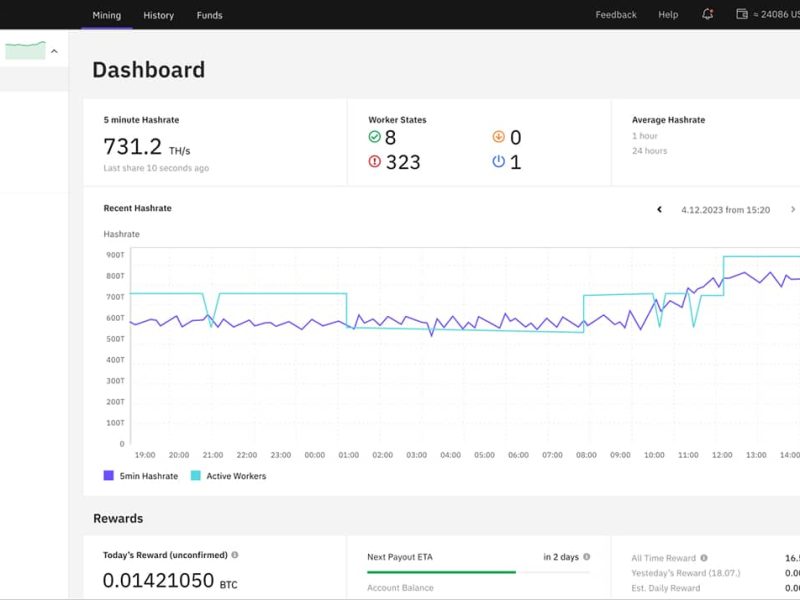Click the wallet balance icon
The height and width of the screenshot is (600, 800).
click(742, 15)
